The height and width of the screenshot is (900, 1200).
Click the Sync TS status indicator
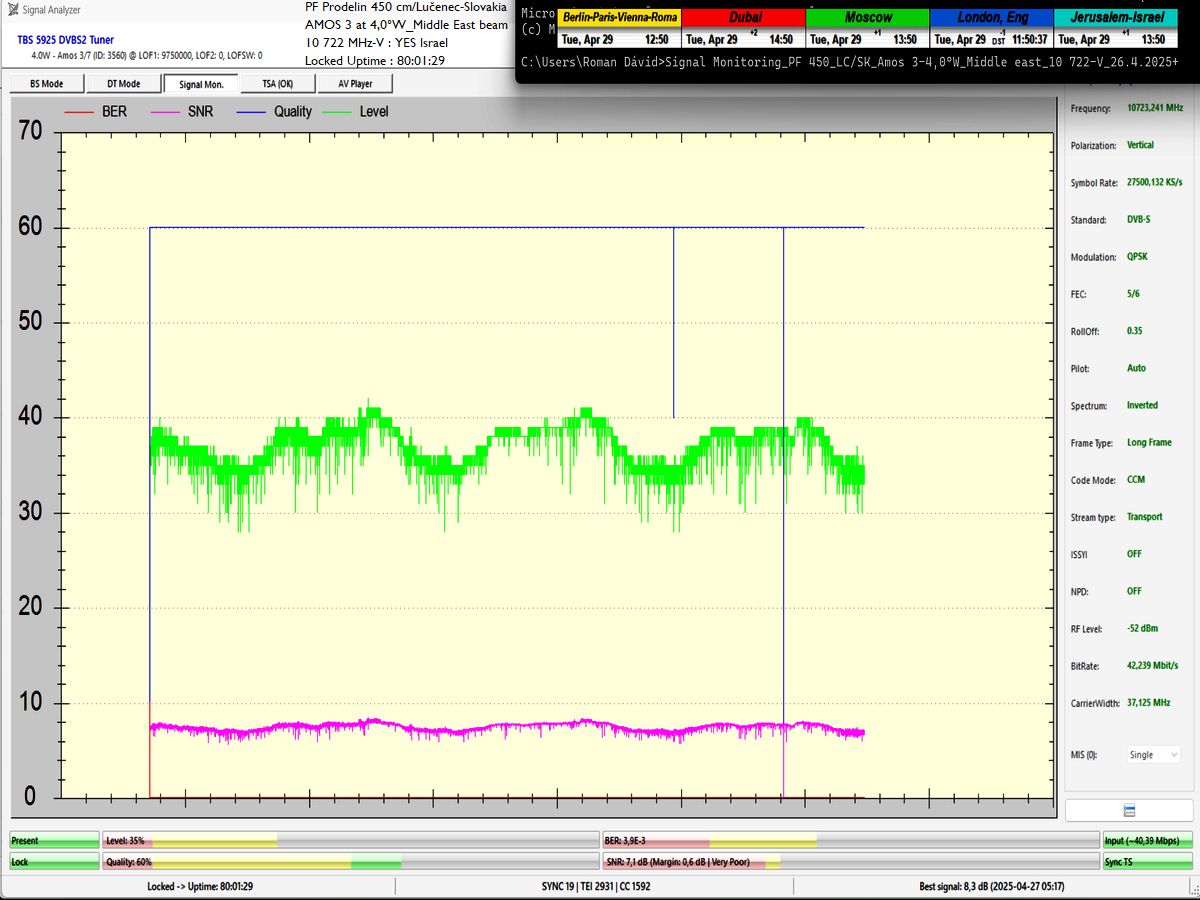[x=1148, y=861]
